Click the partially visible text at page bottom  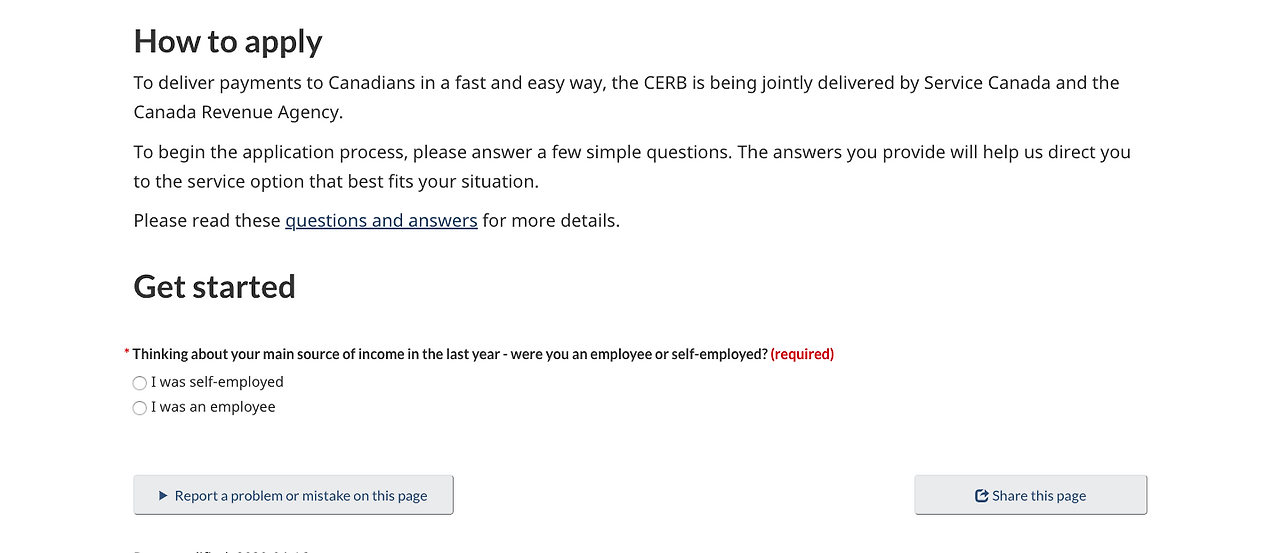point(222,549)
